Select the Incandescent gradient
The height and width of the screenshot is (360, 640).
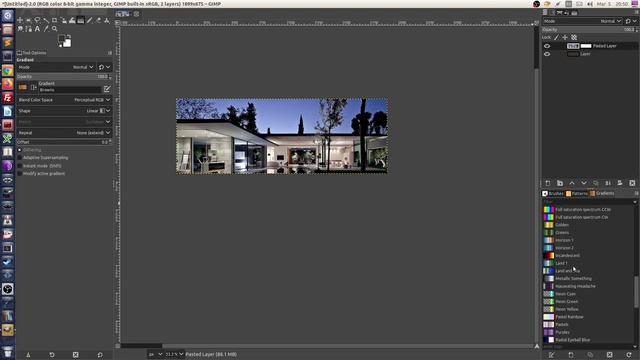588,256
